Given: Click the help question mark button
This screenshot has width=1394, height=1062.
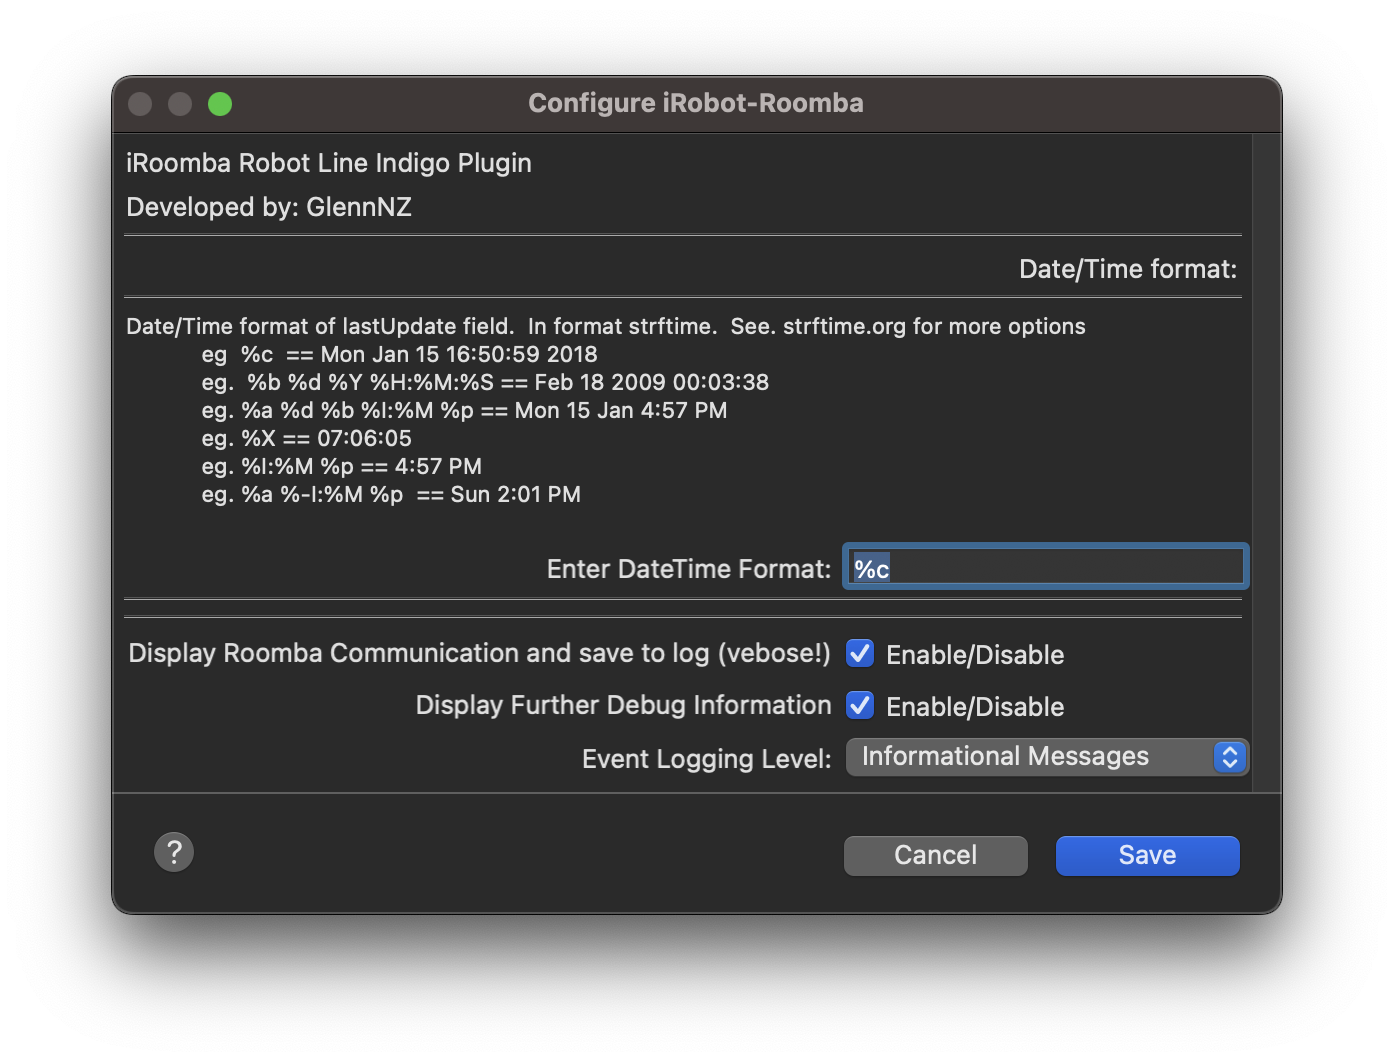Looking at the screenshot, I should click(x=174, y=852).
